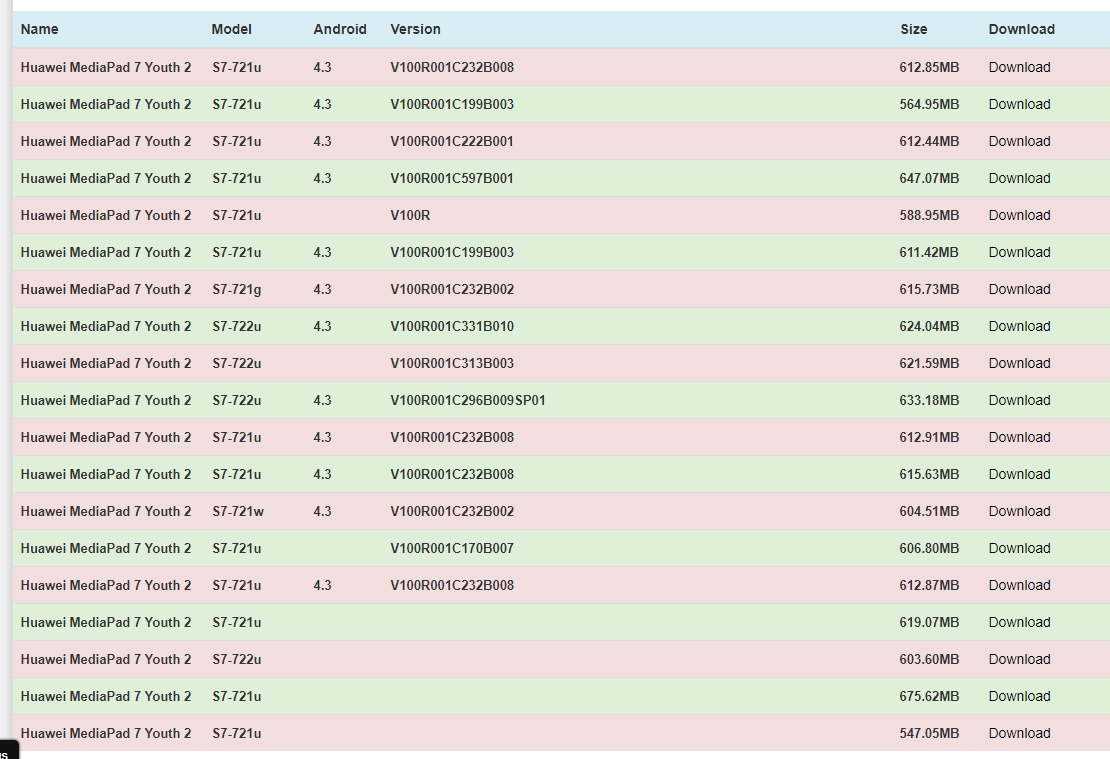
Task: Select version text V100R001C597B001
Action: point(452,178)
